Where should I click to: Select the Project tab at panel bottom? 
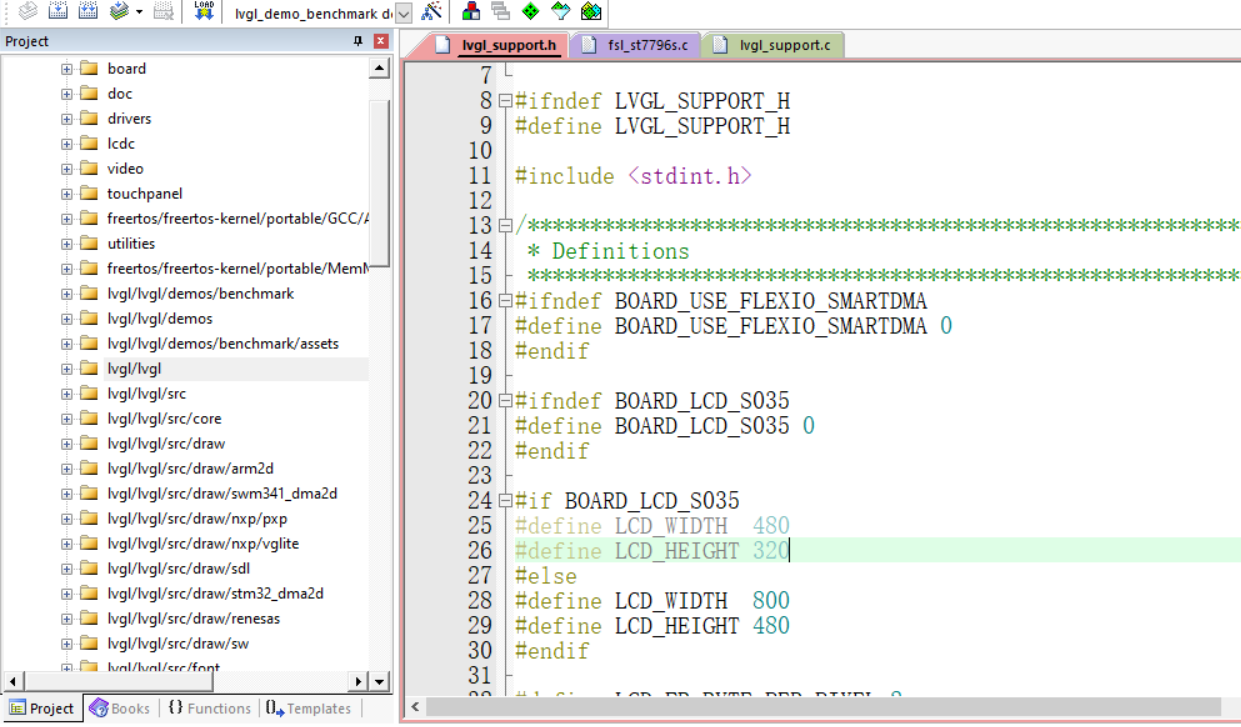[42, 708]
